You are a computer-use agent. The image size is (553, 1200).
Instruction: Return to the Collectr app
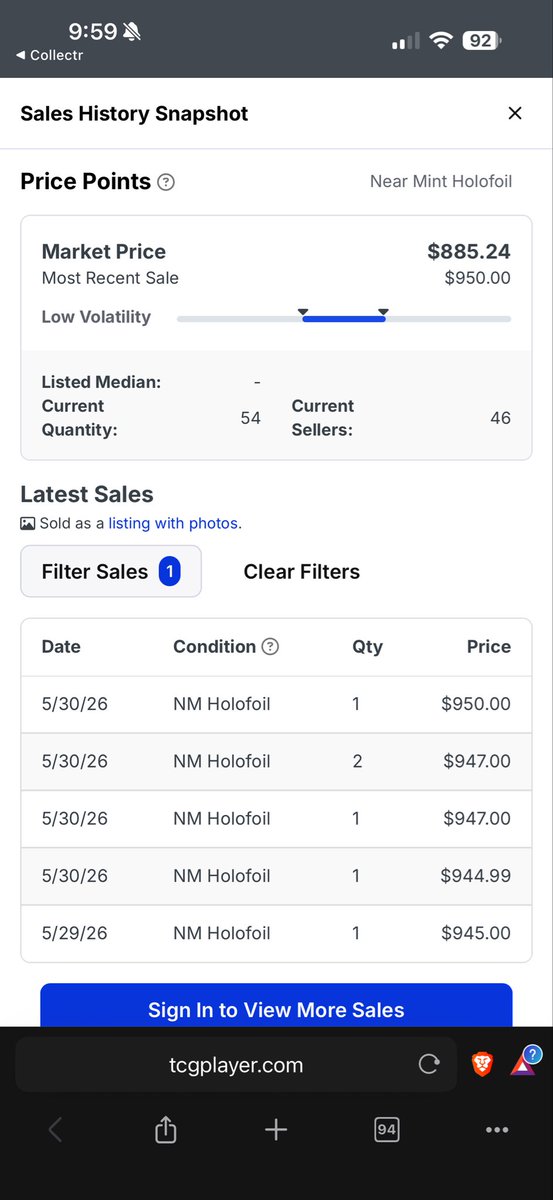[49, 55]
